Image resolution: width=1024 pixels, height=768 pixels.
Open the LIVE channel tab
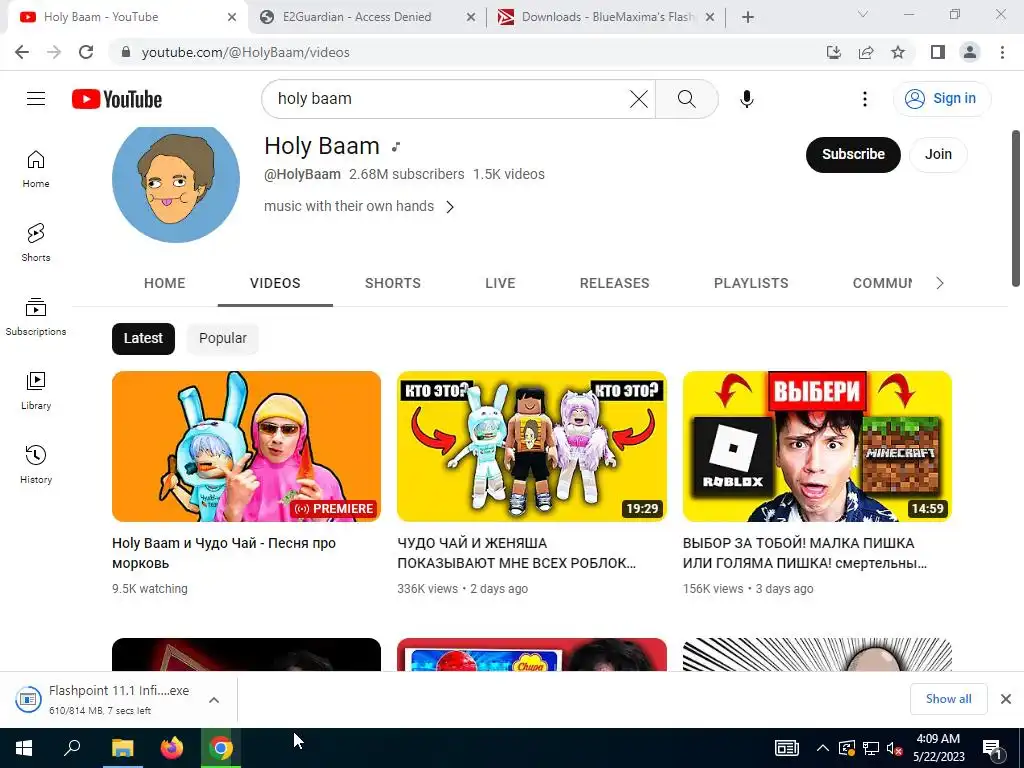[x=500, y=283]
